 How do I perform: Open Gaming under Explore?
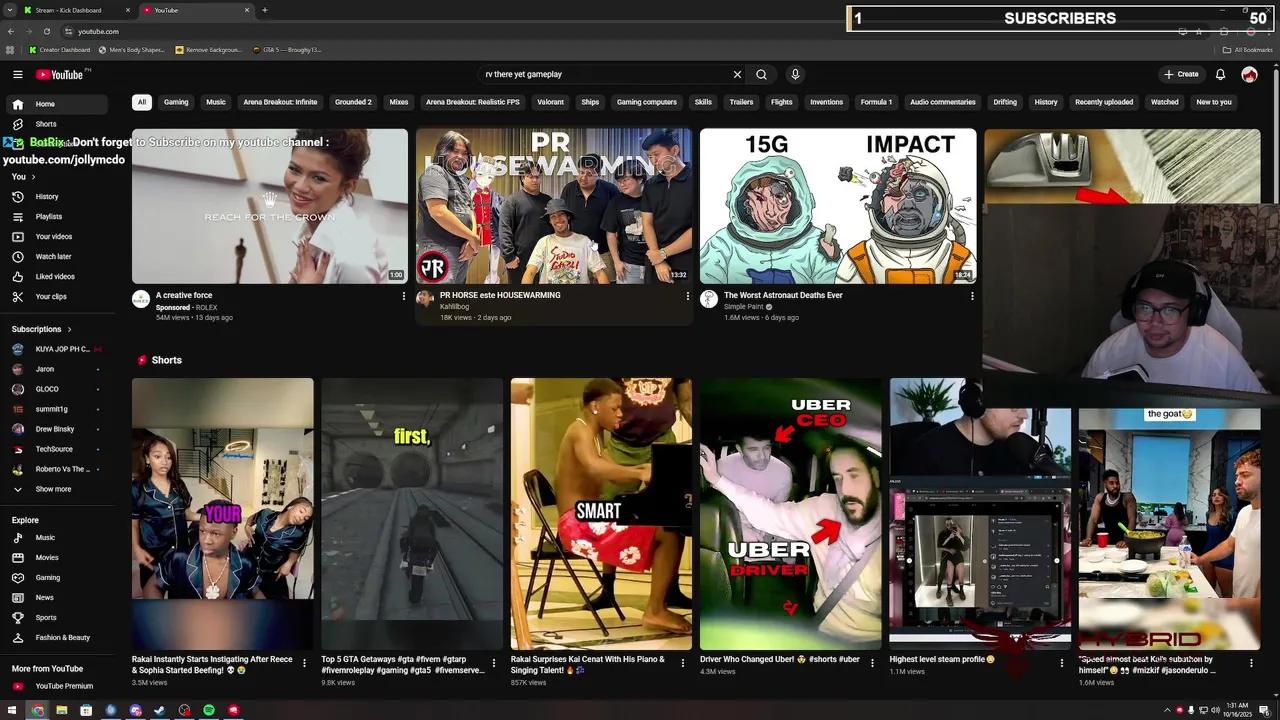(56, 578)
